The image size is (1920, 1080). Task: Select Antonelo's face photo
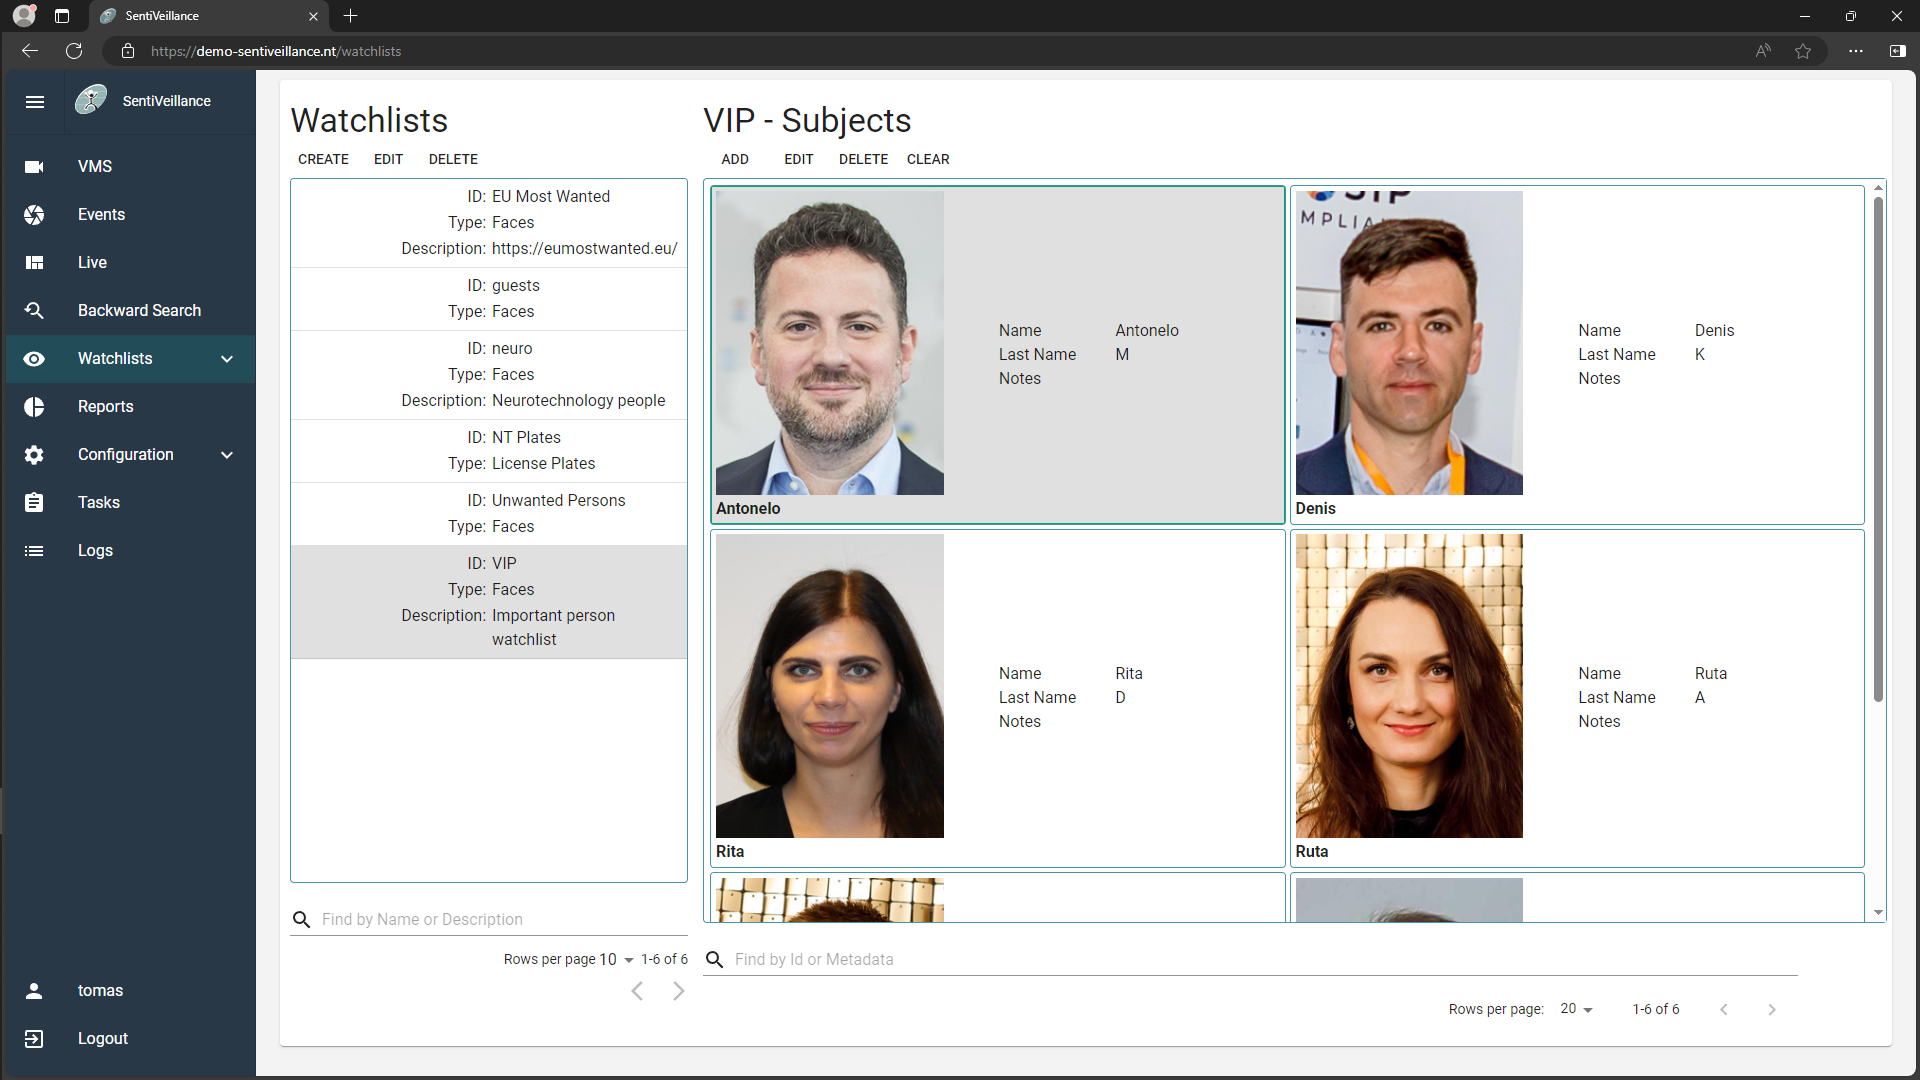click(x=829, y=342)
